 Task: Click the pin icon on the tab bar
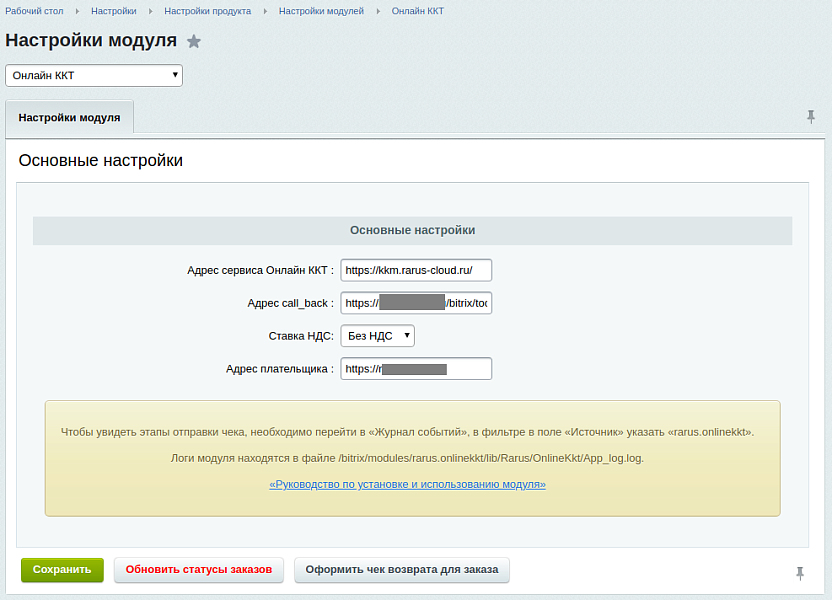[x=811, y=117]
